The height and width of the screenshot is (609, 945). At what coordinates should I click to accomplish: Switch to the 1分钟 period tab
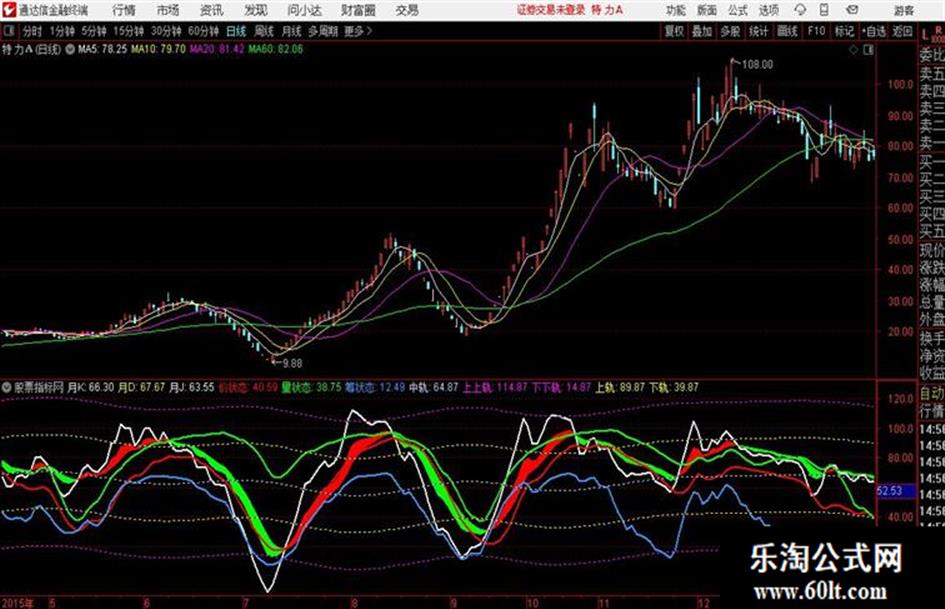tap(61, 31)
